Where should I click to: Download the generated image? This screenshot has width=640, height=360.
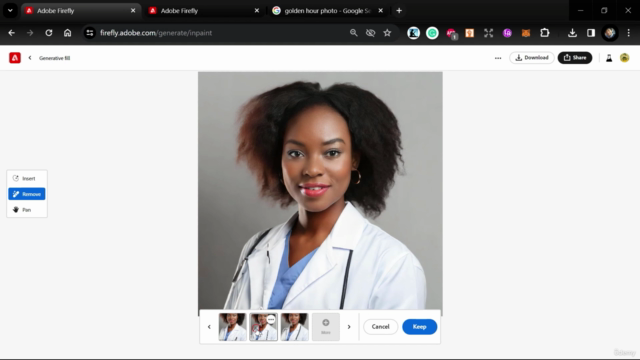(x=532, y=58)
